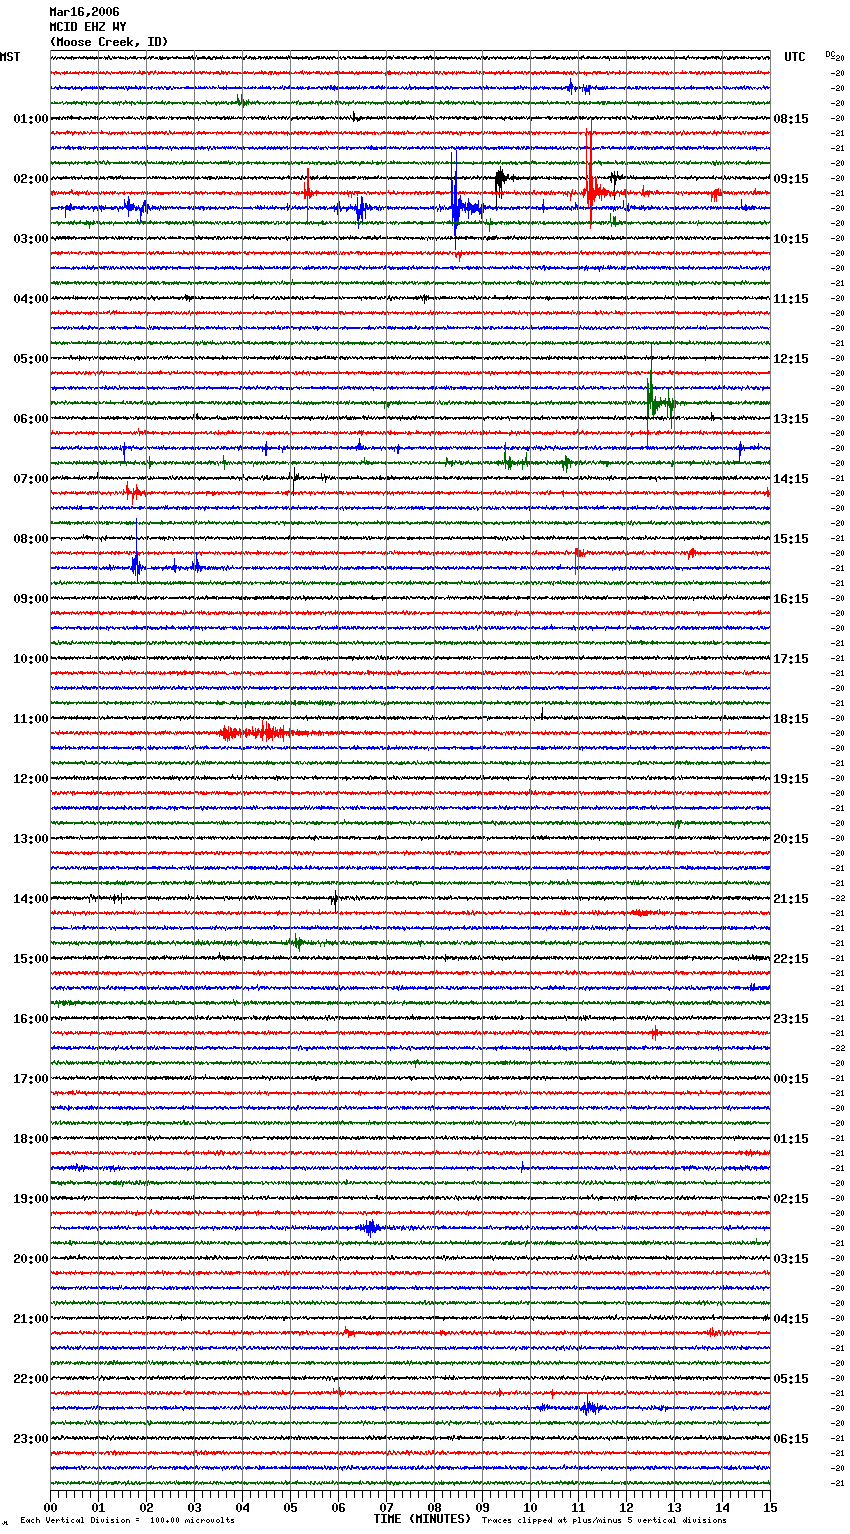Click the large green event above 06:00
The height and width of the screenshot is (1534, 850).
(x=660, y=400)
